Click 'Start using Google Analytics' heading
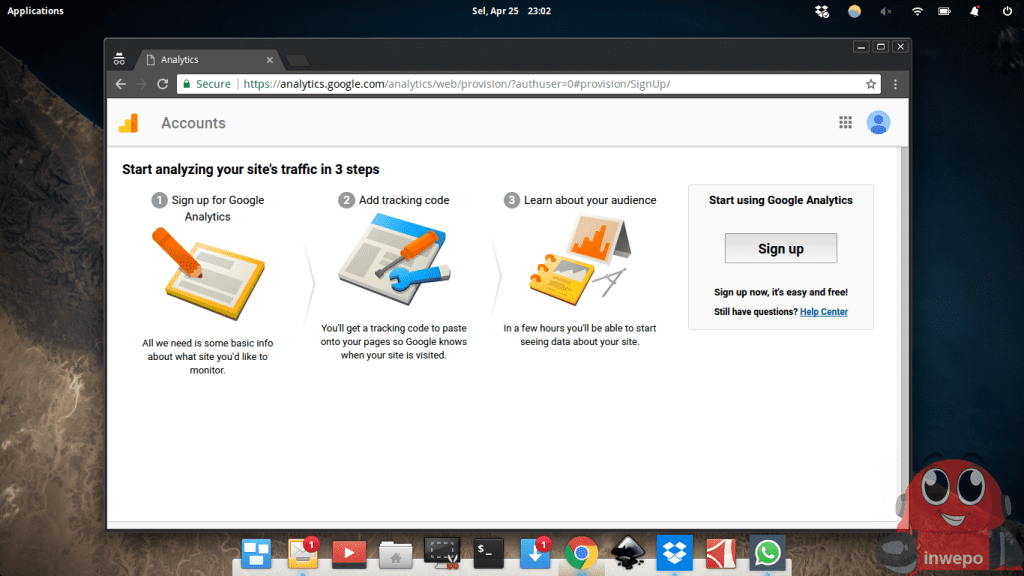 pos(780,200)
